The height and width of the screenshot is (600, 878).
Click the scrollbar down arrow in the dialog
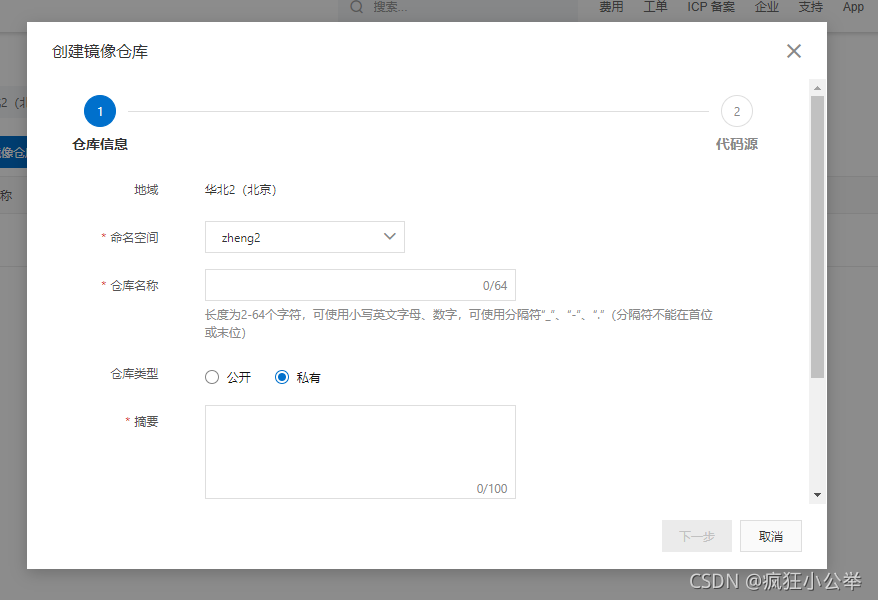(818, 495)
